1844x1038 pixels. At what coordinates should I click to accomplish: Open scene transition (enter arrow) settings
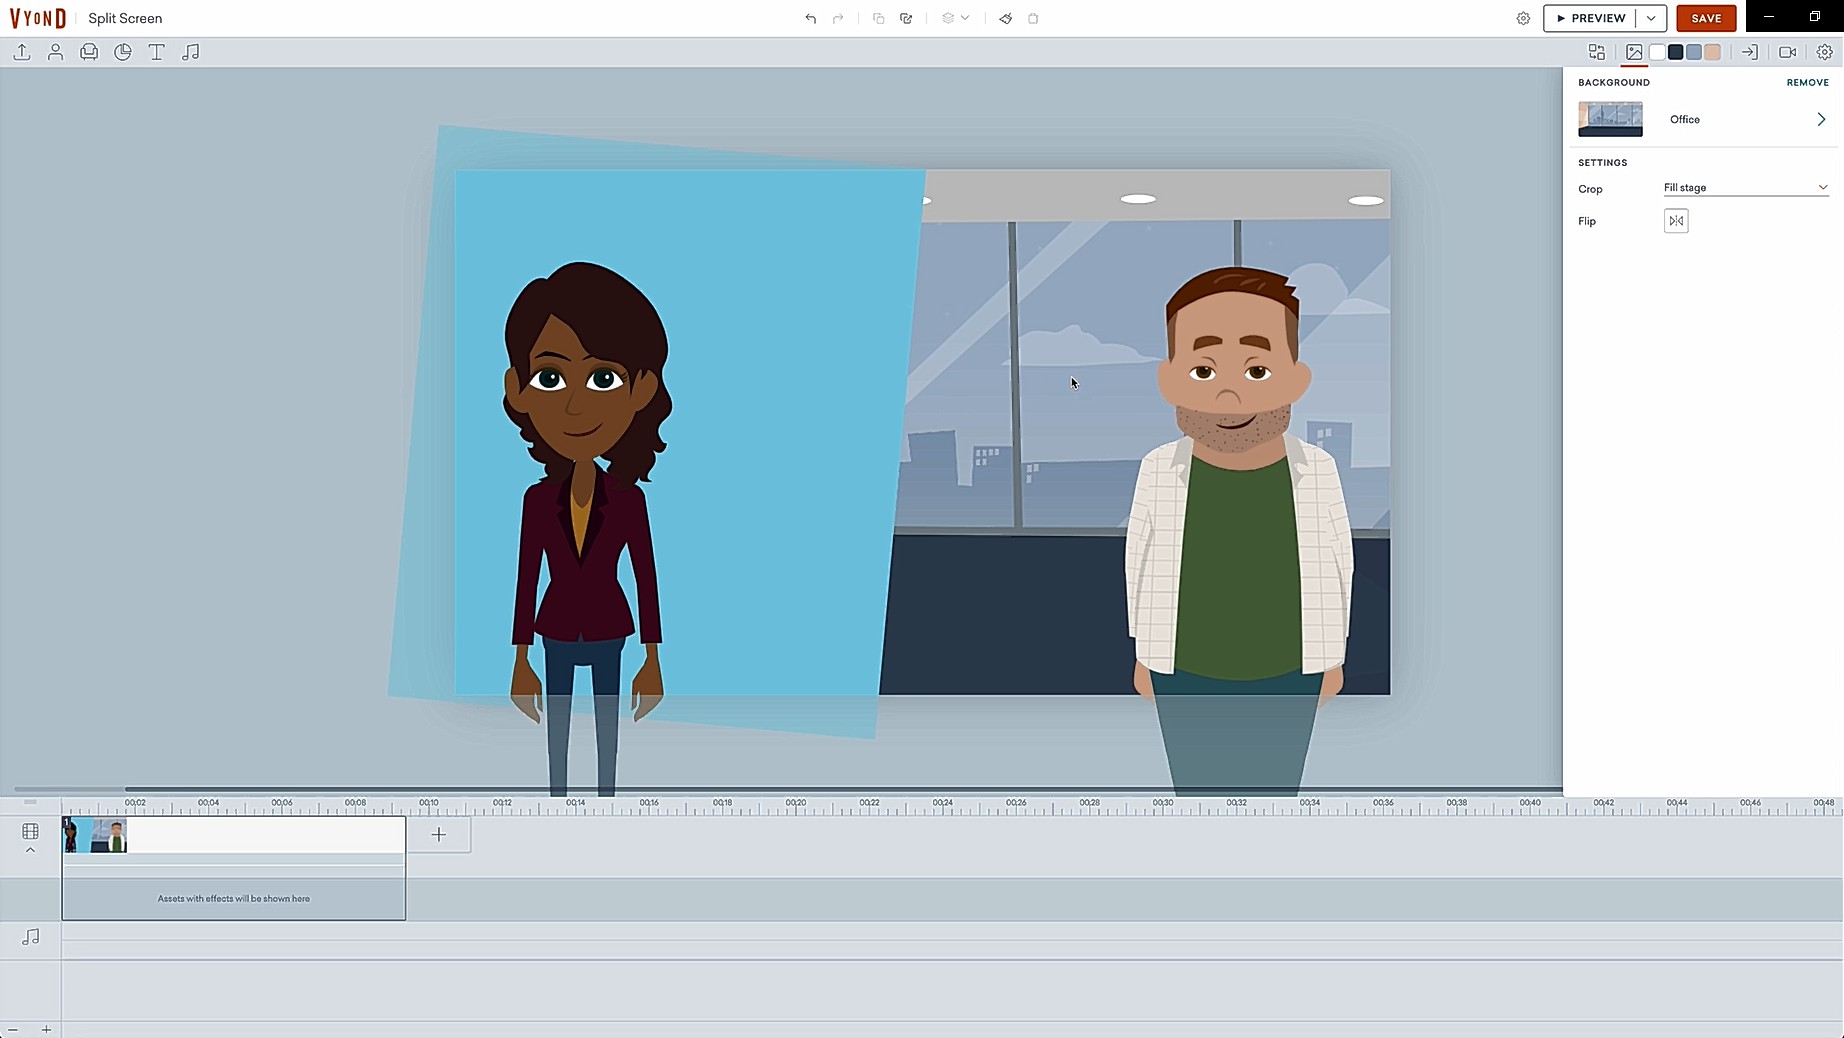coord(1749,52)
